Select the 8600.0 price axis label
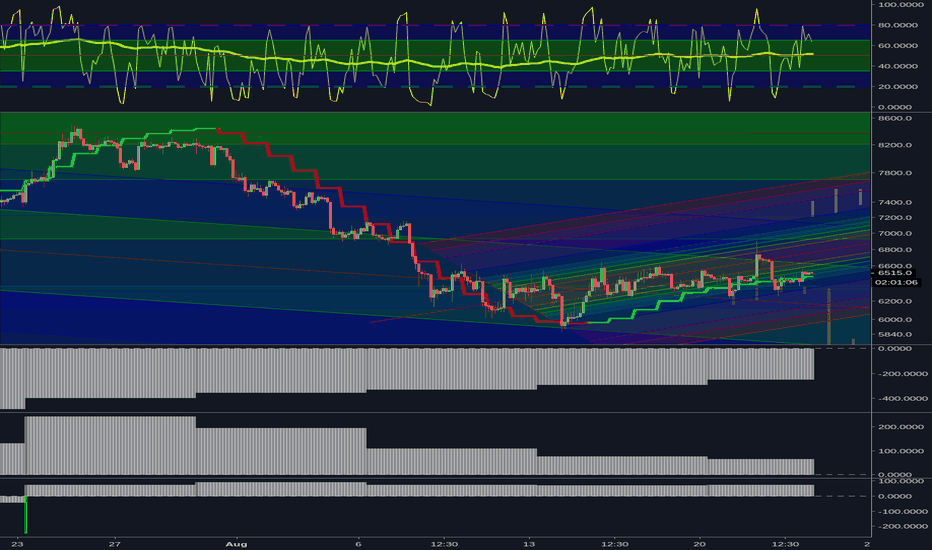 895,118
